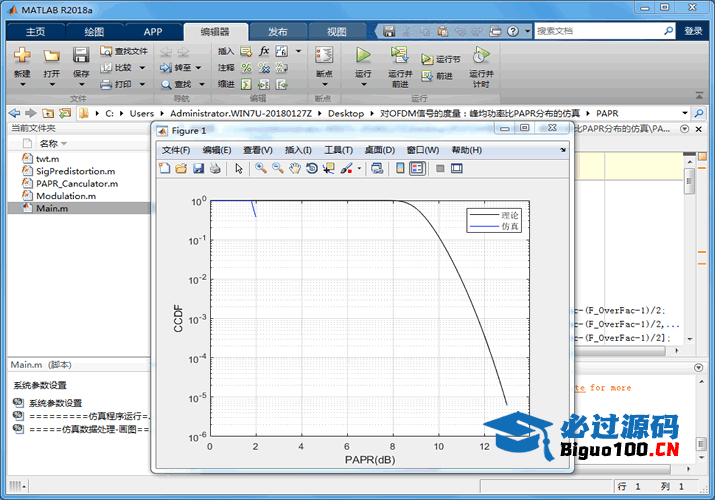This screenshot has width=715, height=500.
Task: Click the 登录 sign-in button
Action: tap(693, 31)
